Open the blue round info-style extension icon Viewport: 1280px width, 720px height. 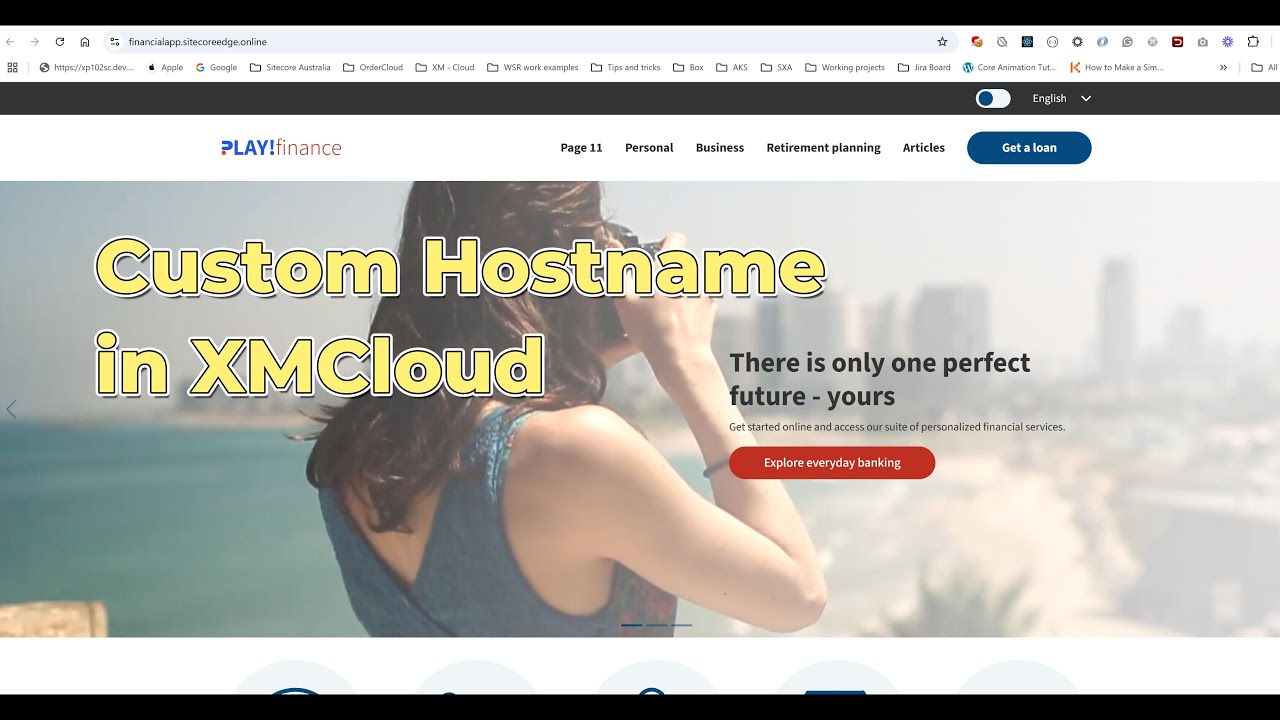click(x=1102, y=42)
